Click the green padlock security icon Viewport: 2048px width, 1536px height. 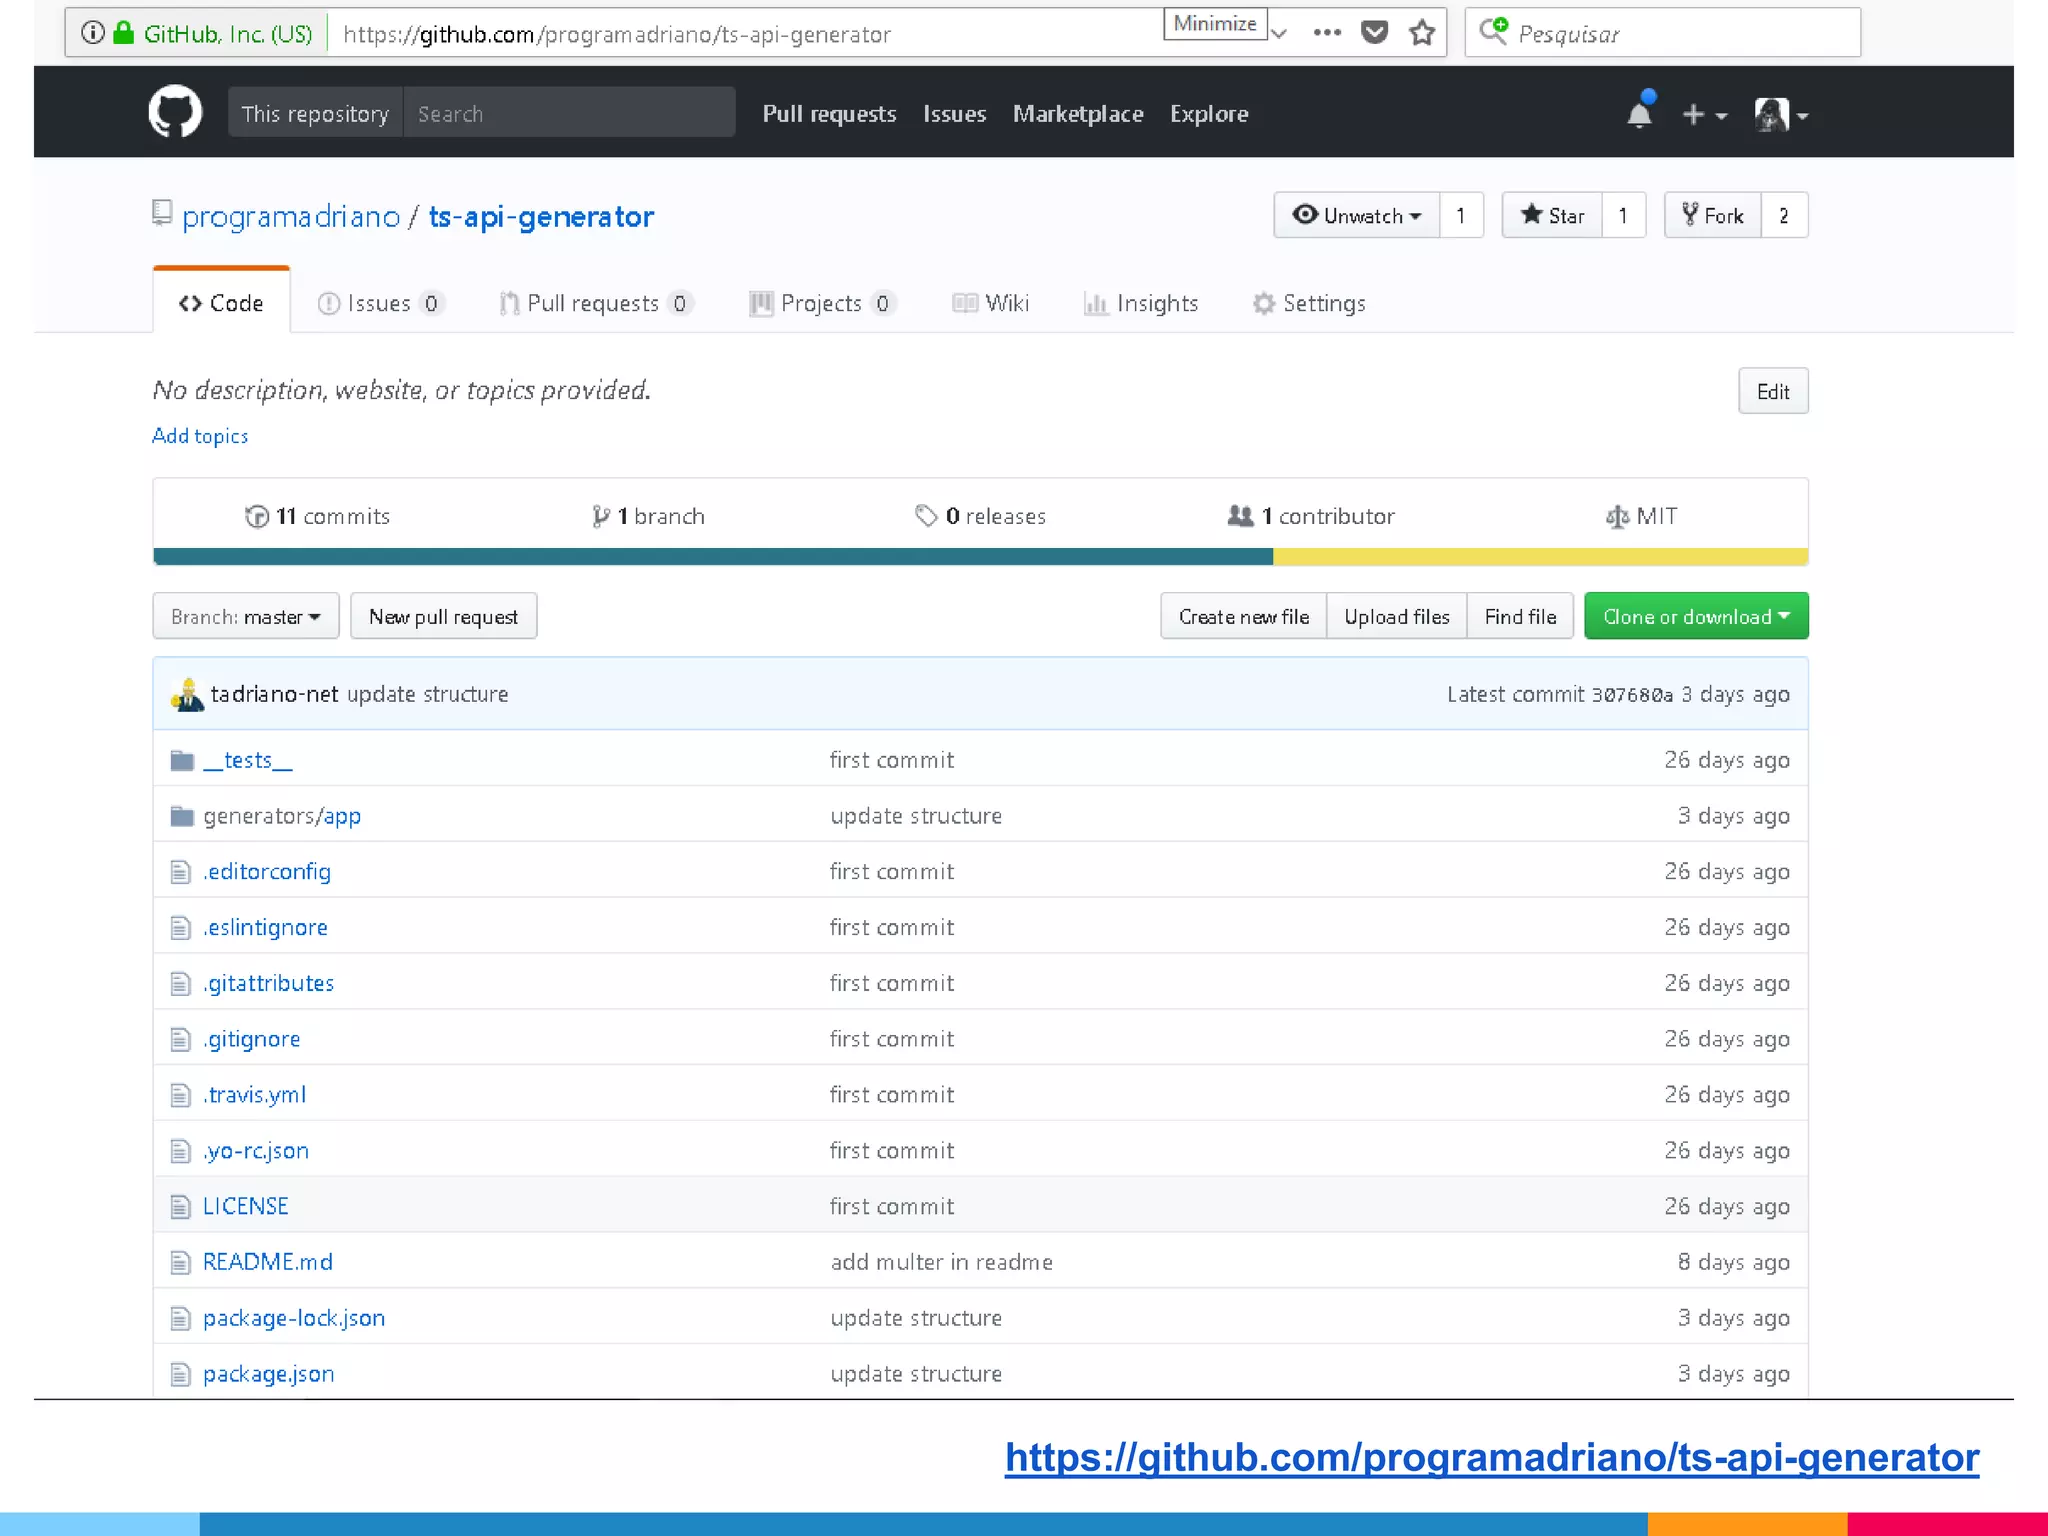[124, 33]
